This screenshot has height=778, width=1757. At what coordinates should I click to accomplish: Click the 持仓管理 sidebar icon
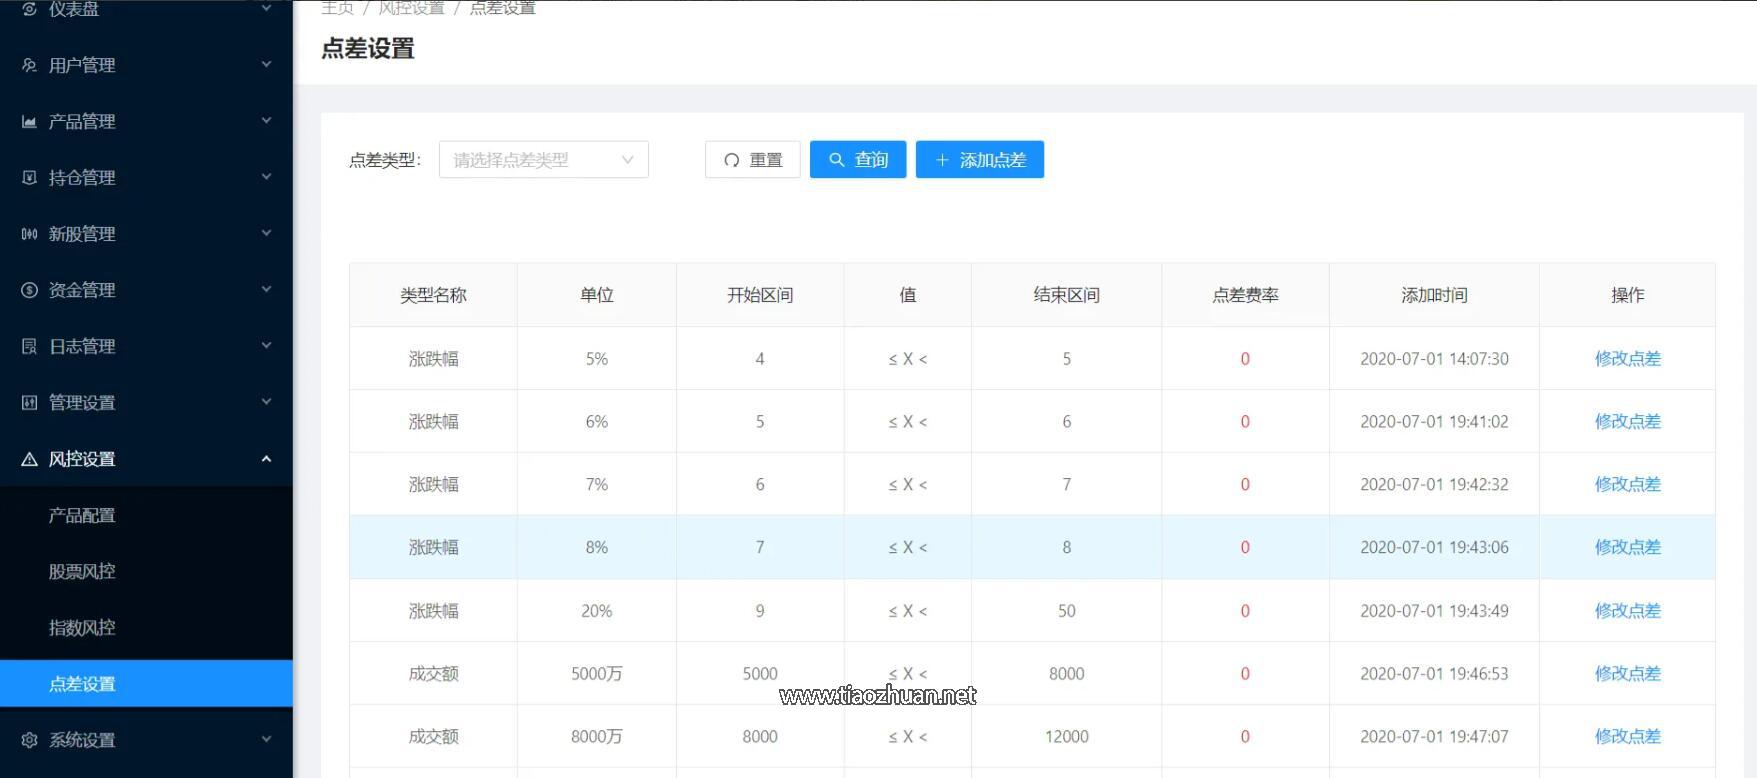(29, 177)
